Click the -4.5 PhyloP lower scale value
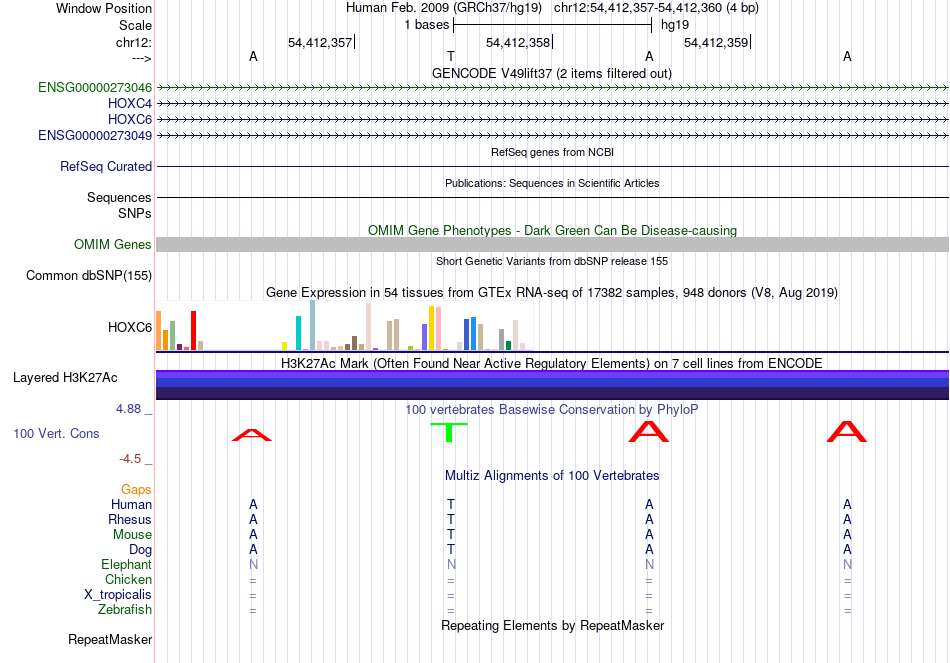 [x=130, y=459]
